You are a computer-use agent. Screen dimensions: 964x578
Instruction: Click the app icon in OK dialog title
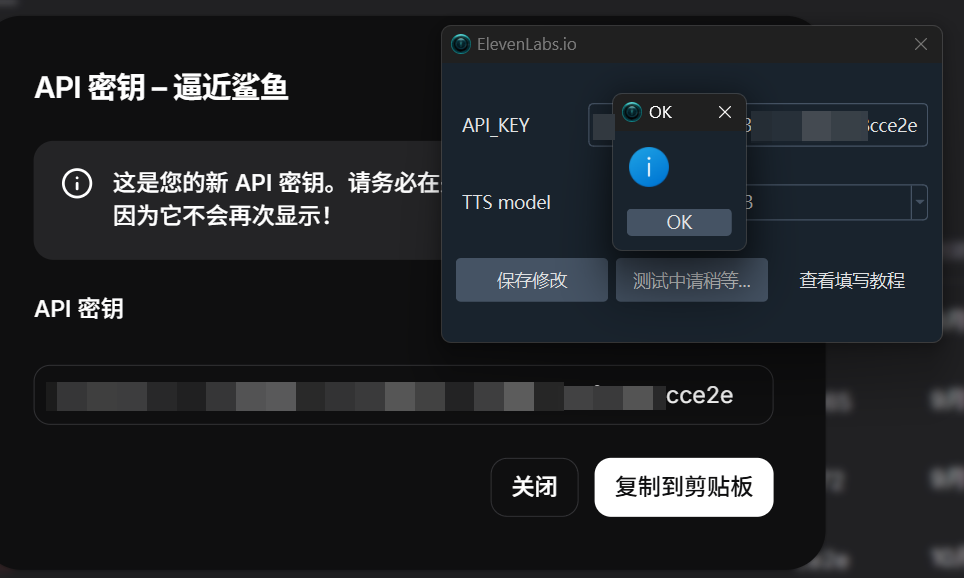click(x=632, y=112)
